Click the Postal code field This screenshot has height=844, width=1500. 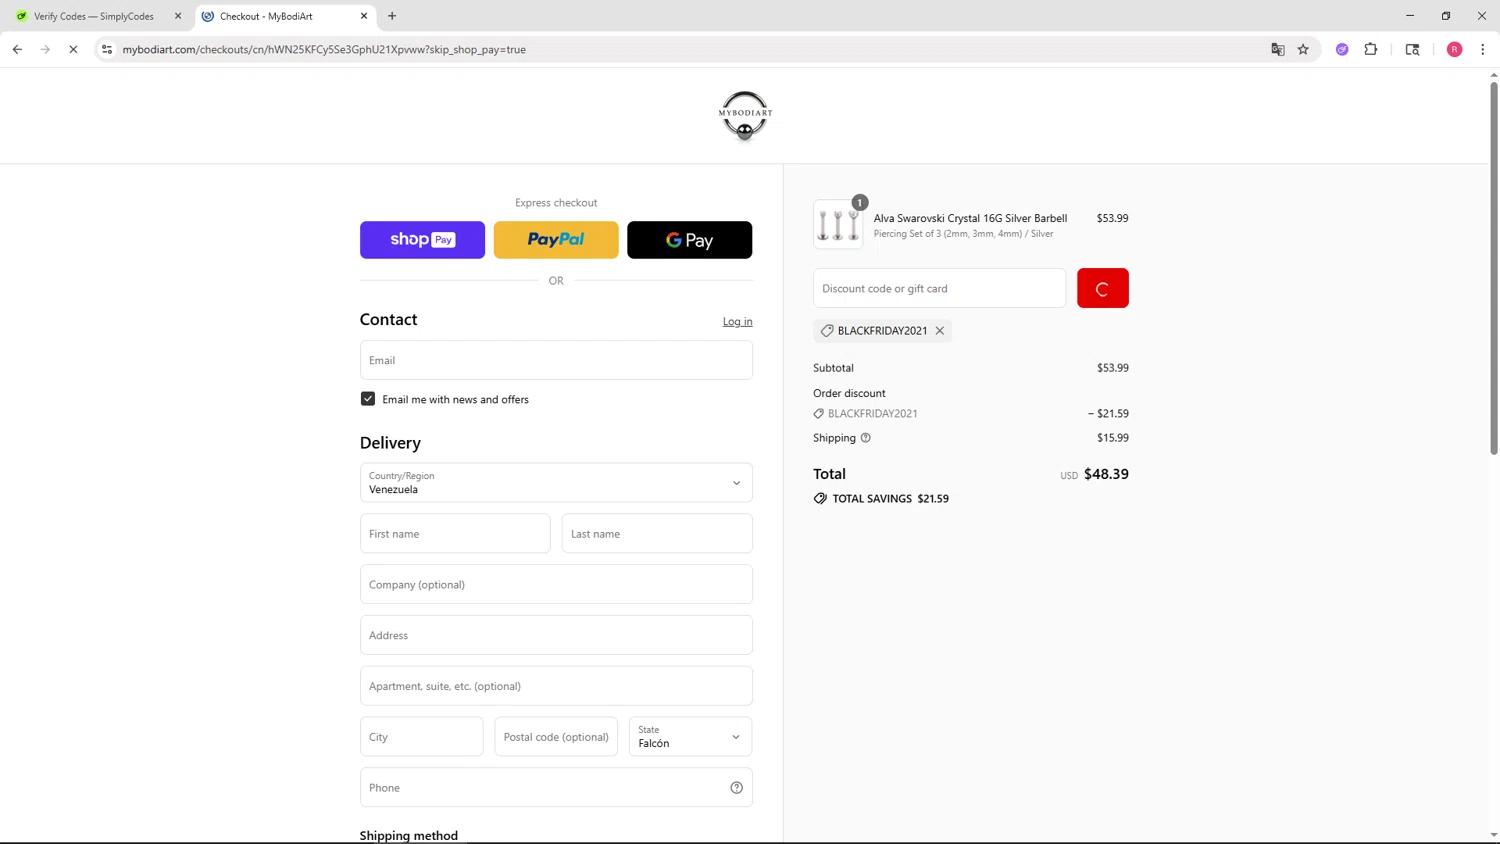click(556, 737)
